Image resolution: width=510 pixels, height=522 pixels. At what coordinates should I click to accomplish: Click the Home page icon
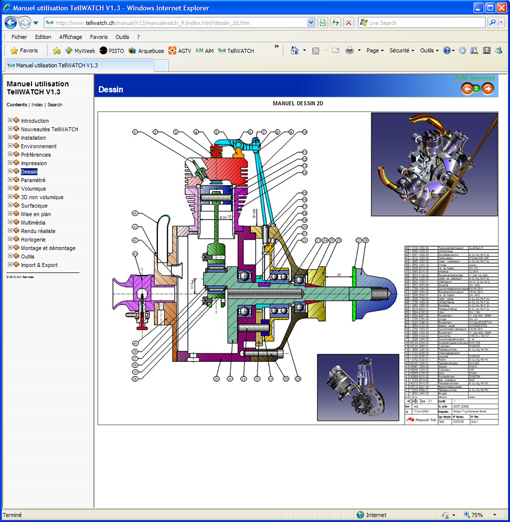295,51
